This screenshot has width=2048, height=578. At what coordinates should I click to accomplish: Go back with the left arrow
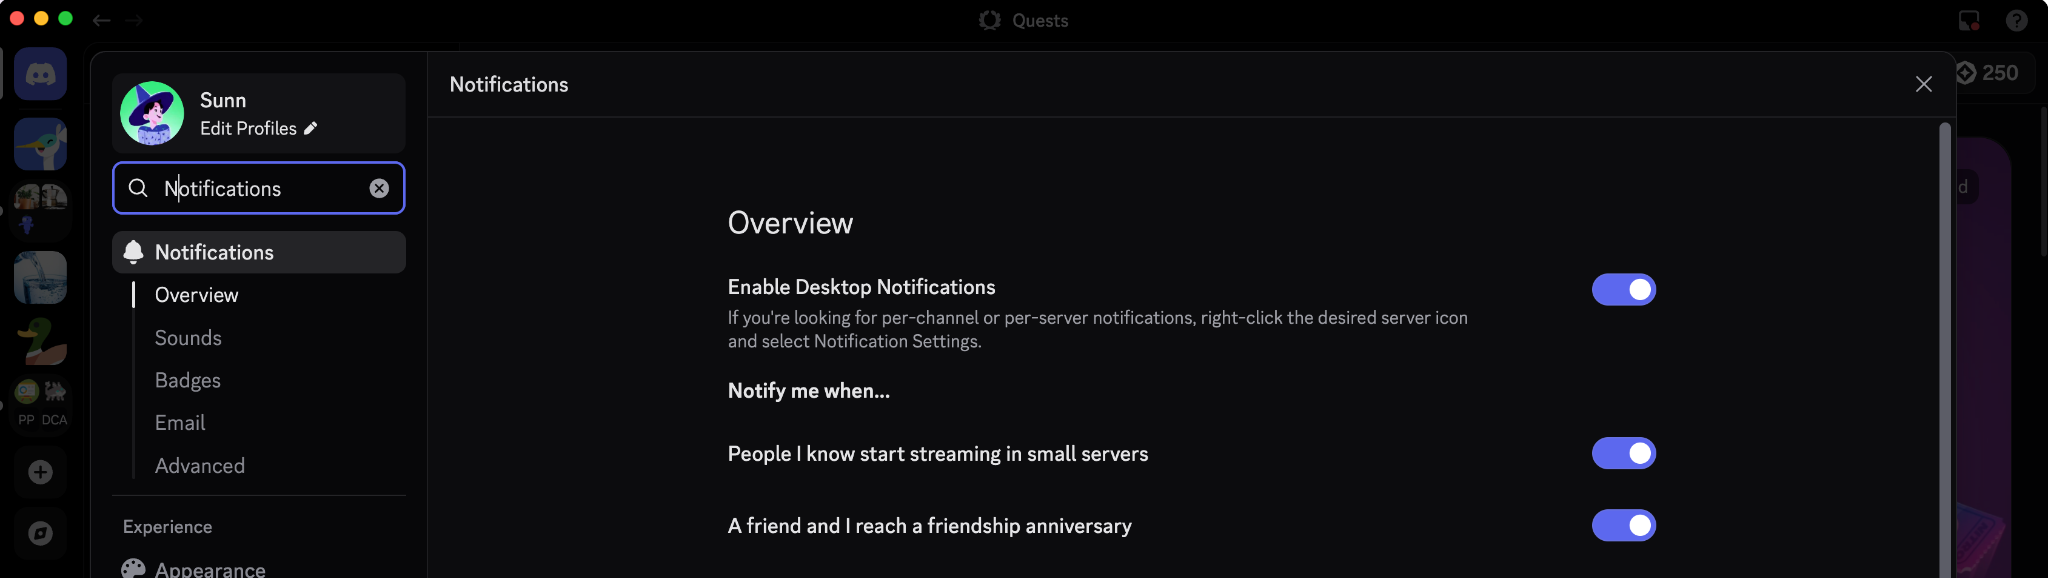(x=102, y=20)
